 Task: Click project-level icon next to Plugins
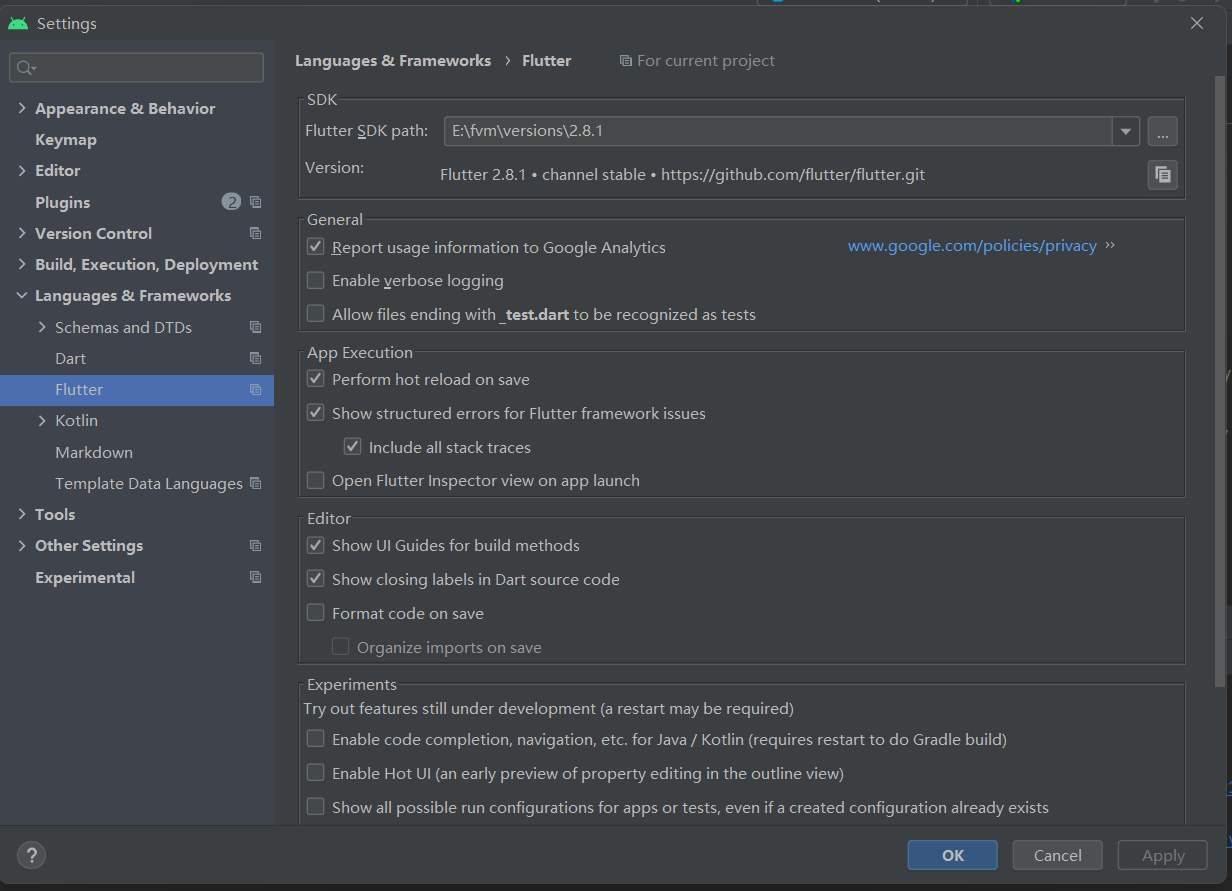point(255,202)
